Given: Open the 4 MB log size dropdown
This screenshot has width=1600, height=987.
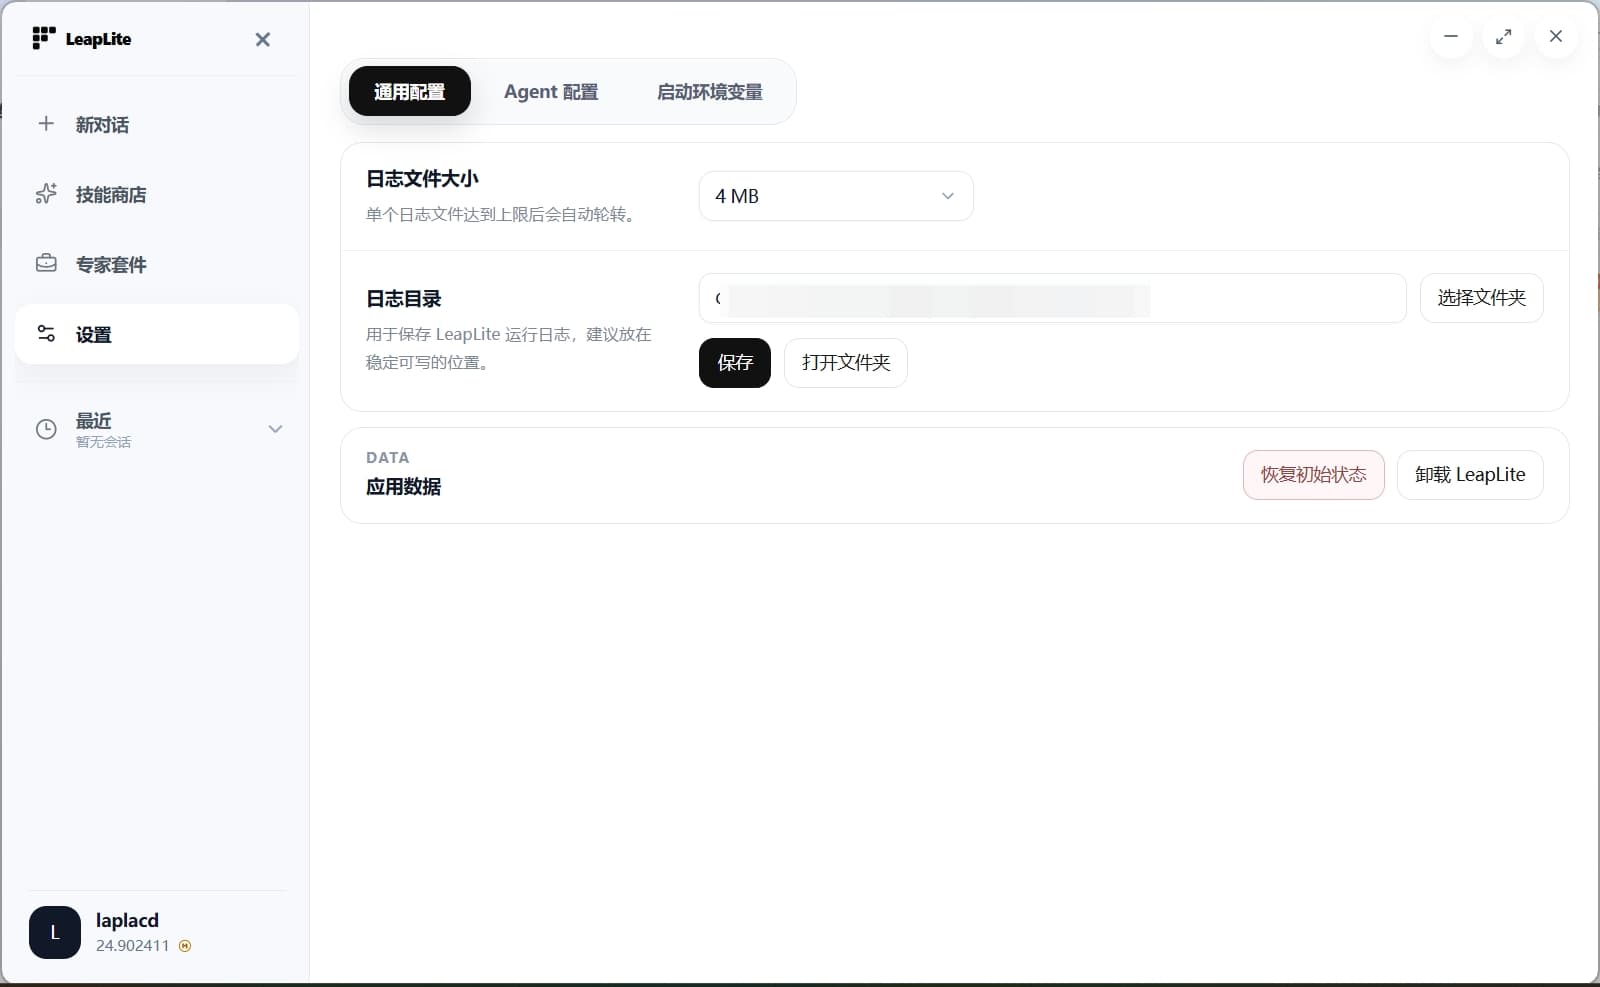Looking at the screenshot, I should pyautogui.click(x=836, y=196).
